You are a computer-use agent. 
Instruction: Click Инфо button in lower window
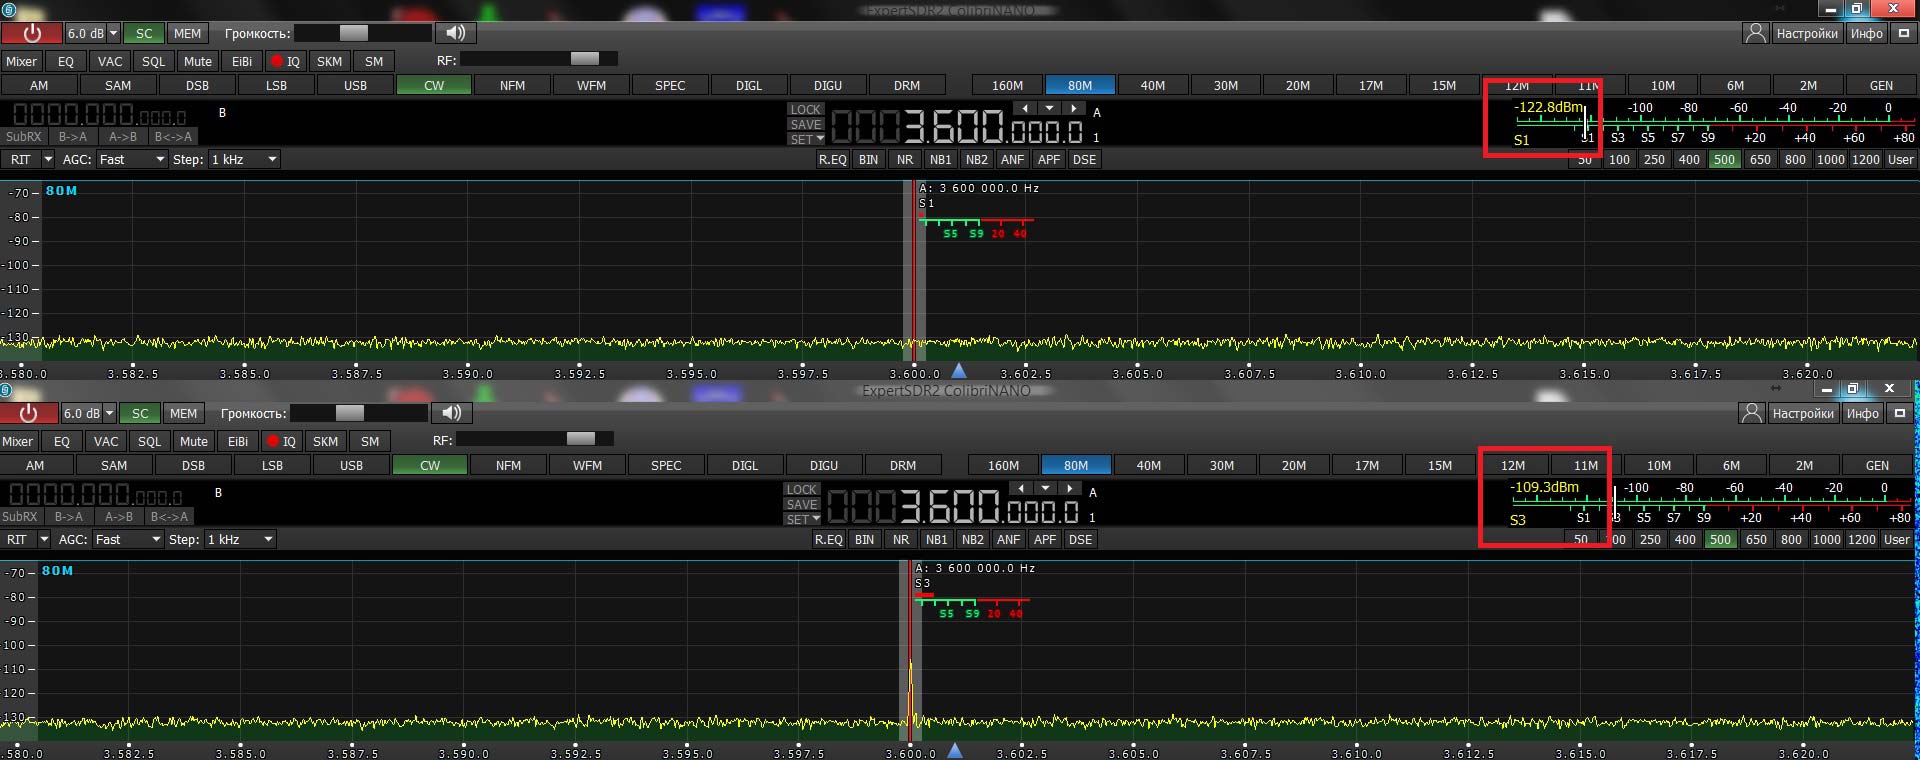click(1862, 413)
